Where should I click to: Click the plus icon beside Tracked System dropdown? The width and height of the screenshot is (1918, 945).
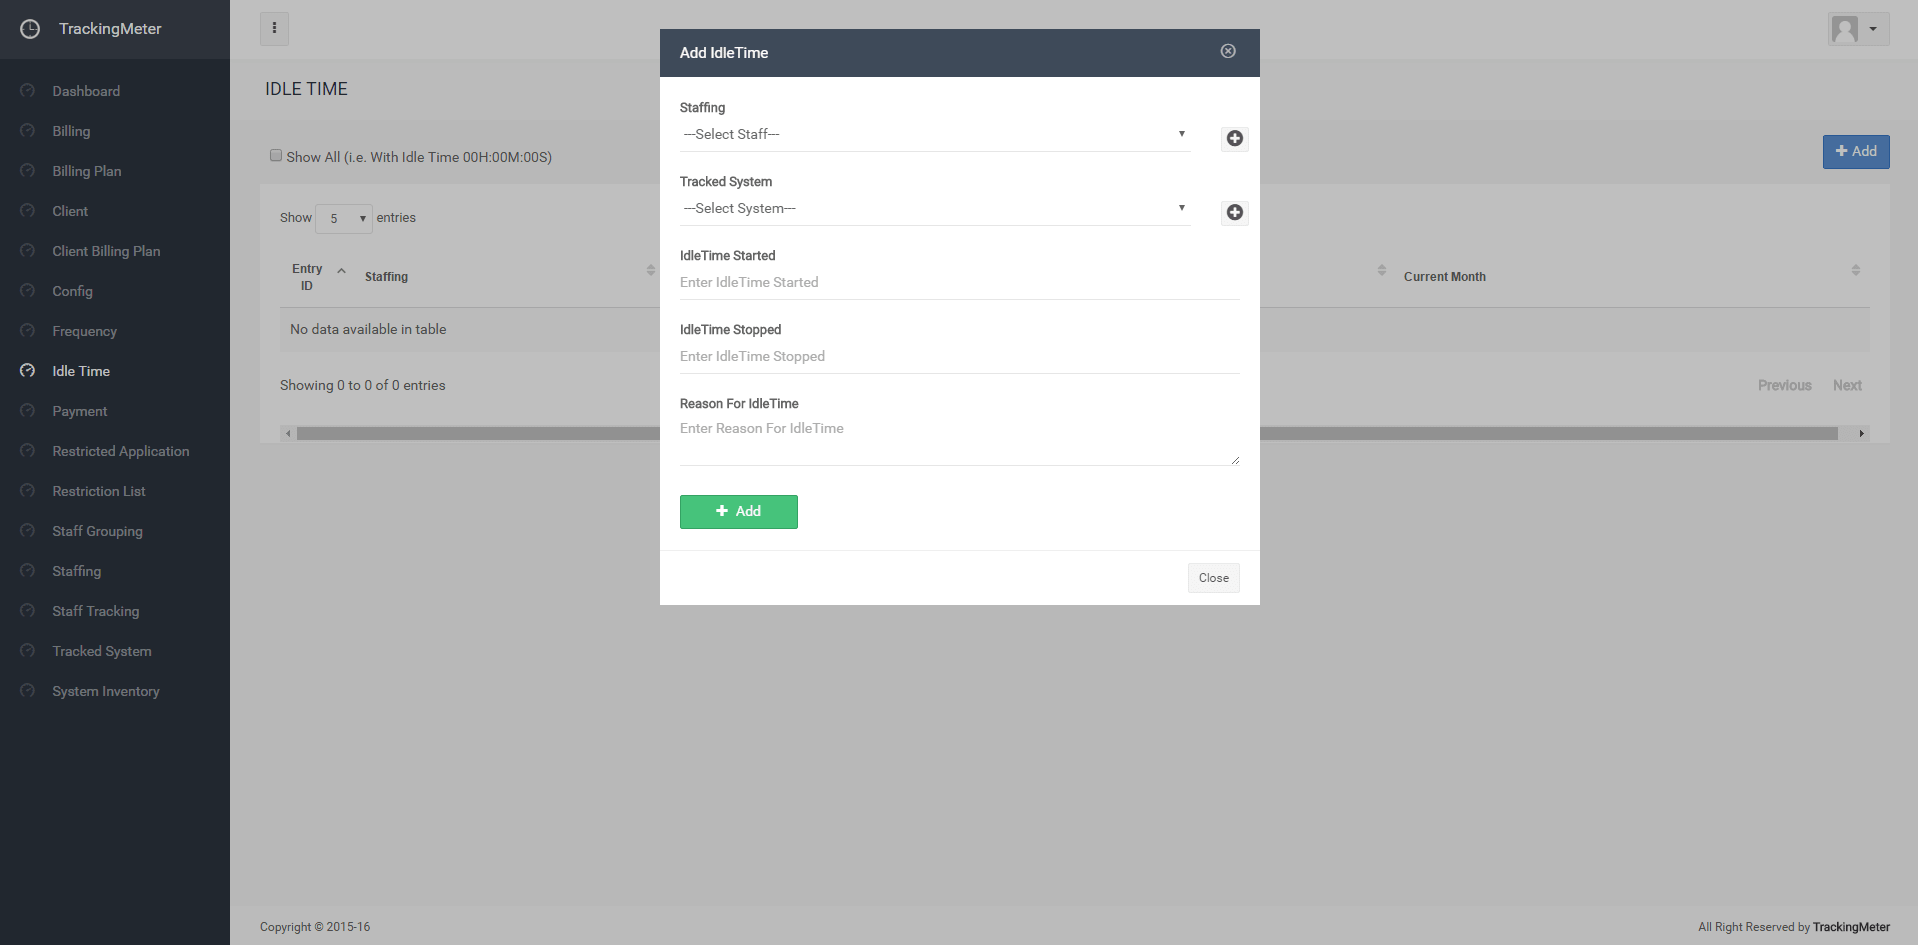tap(1235, 213)
